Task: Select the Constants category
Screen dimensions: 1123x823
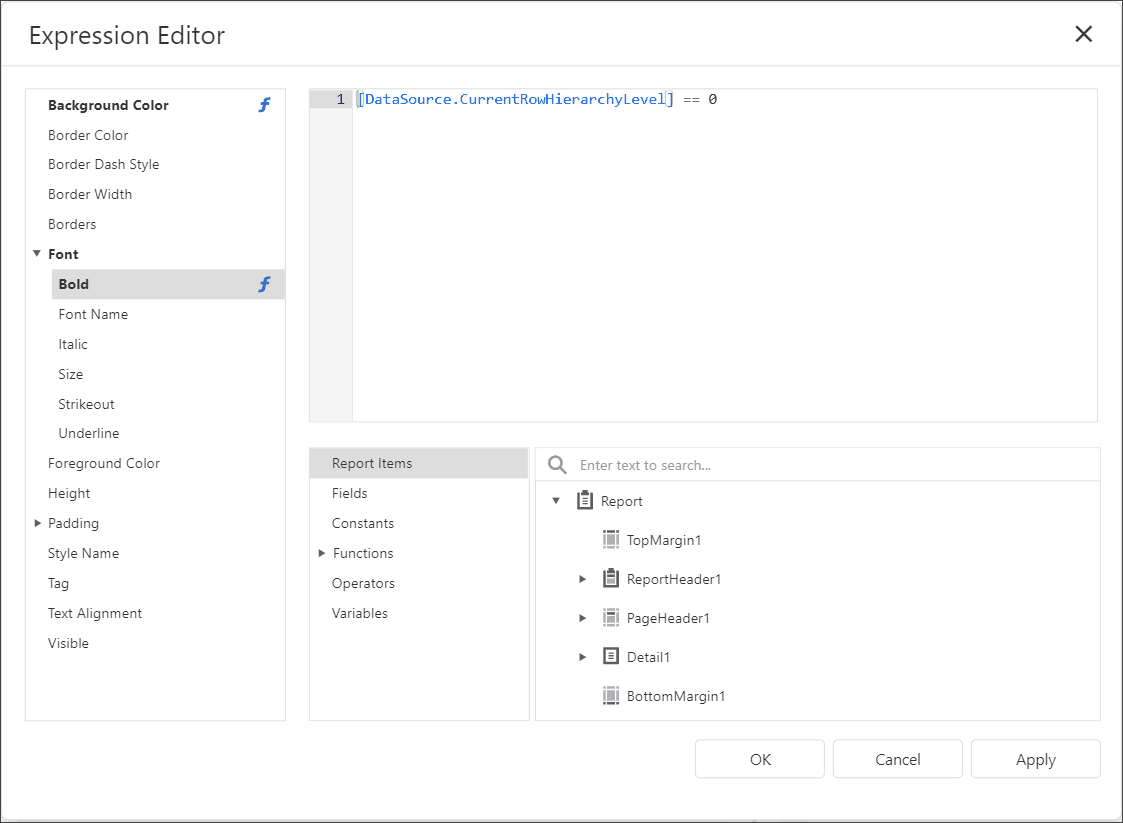Action: click(362, 523)
